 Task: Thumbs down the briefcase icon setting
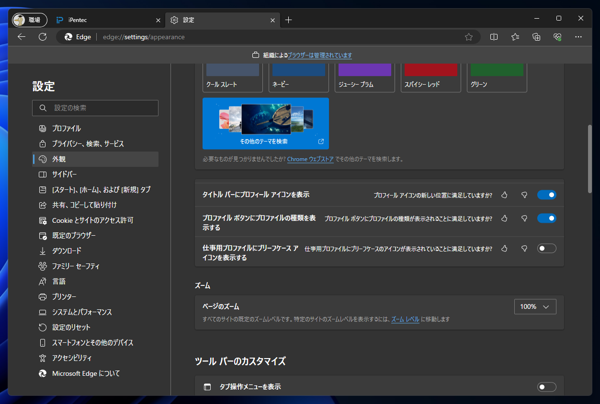(x=524, y=248)
